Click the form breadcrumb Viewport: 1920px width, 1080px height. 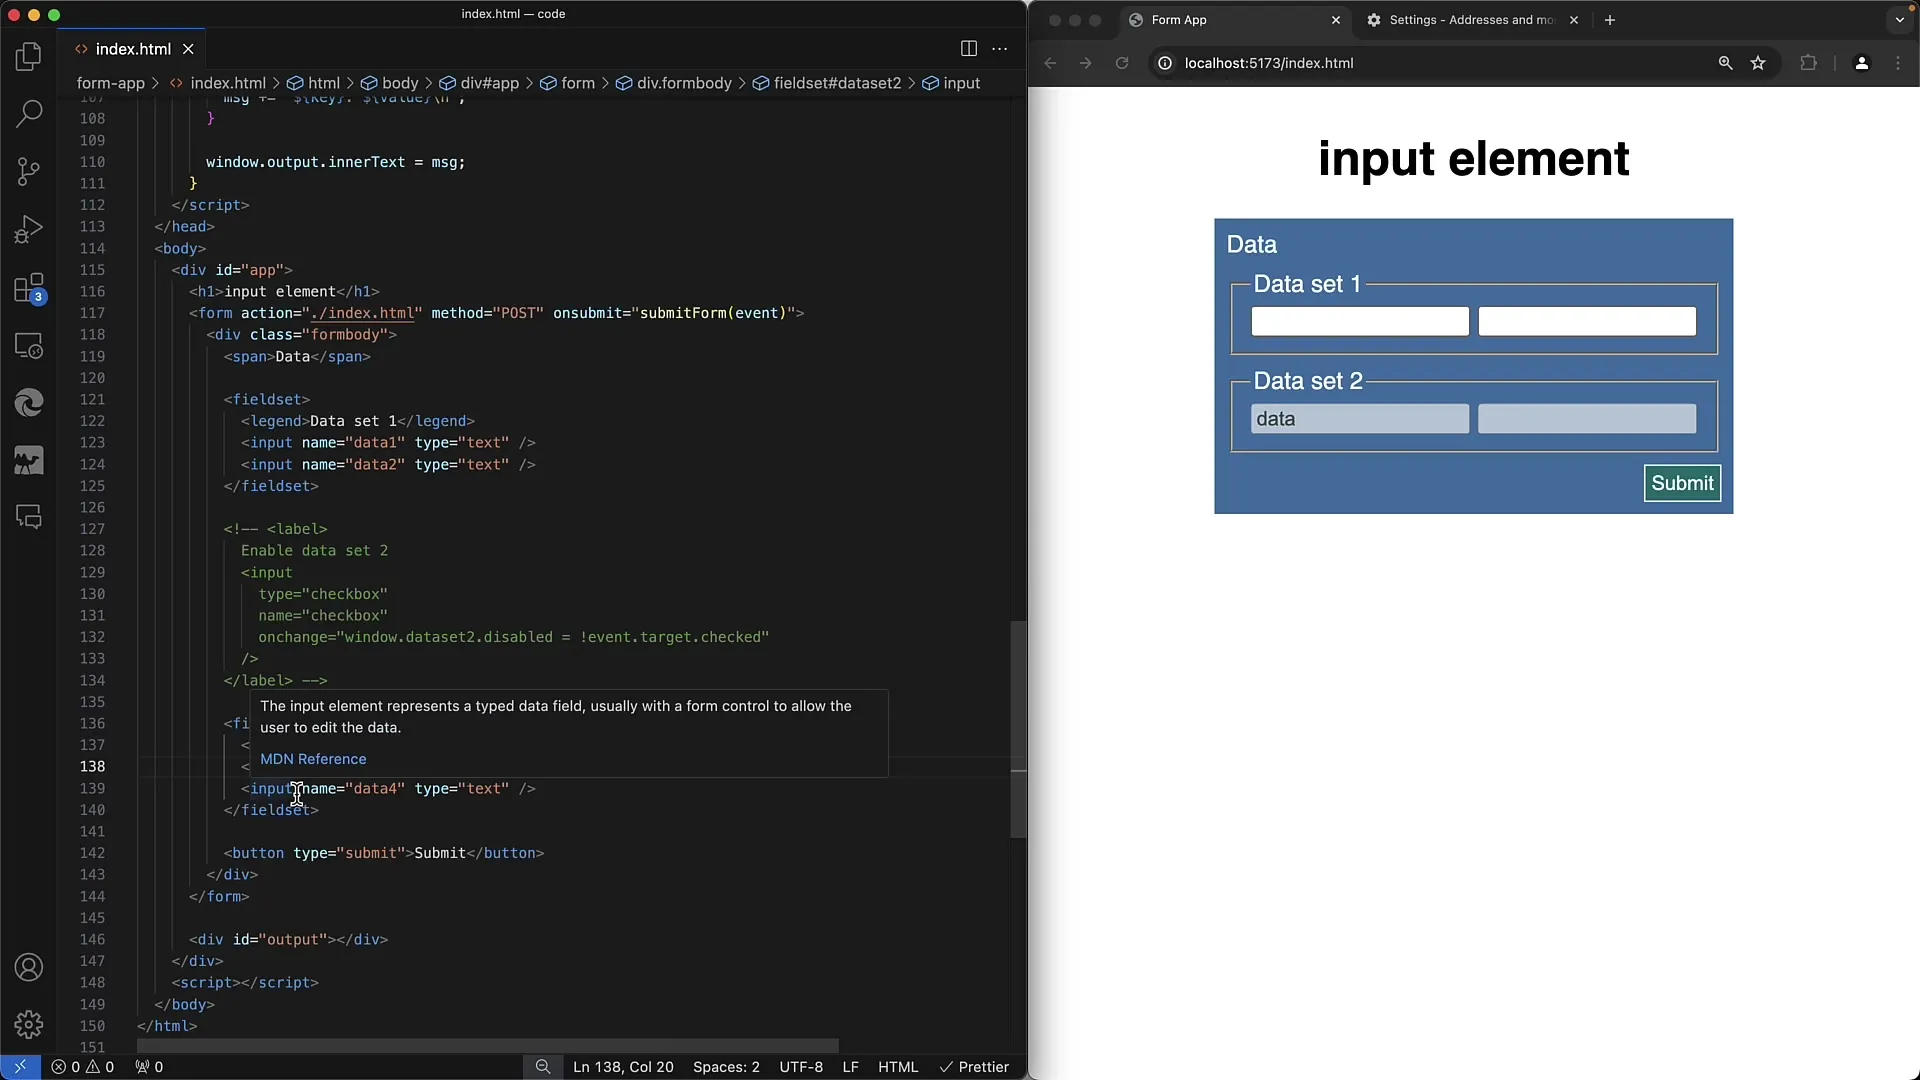tap(568, 83)
